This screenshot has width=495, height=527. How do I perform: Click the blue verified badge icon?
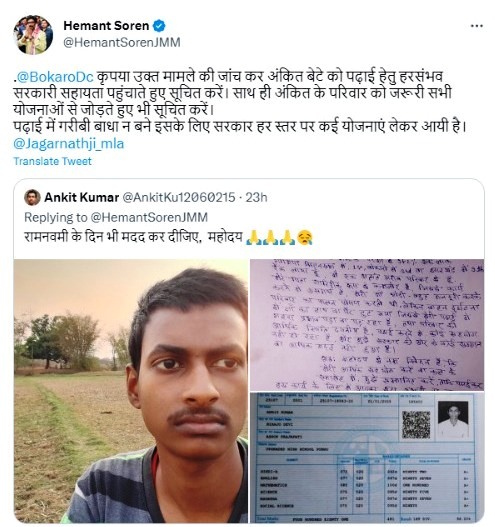tap(159, 26)
